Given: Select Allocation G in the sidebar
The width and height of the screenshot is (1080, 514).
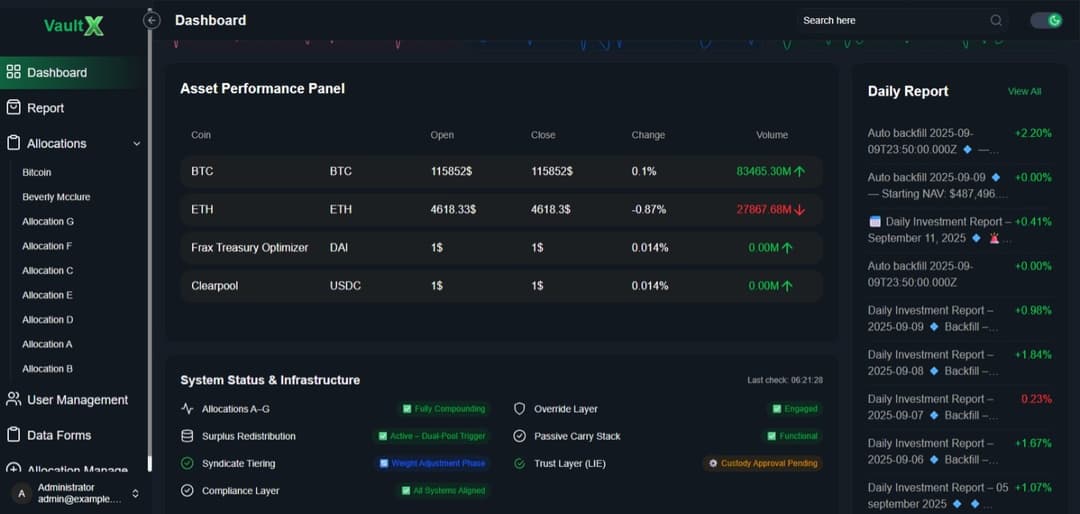Looking at the screenshot, I should pyautogui.click(x=48, y=221).
